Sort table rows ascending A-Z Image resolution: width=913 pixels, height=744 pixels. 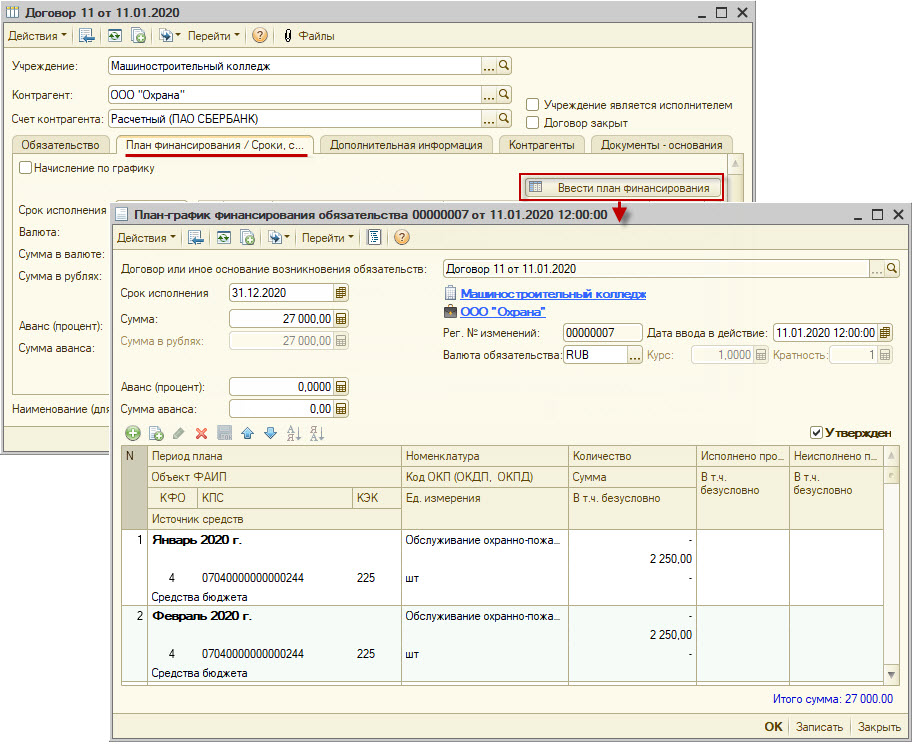pos(293,433)
